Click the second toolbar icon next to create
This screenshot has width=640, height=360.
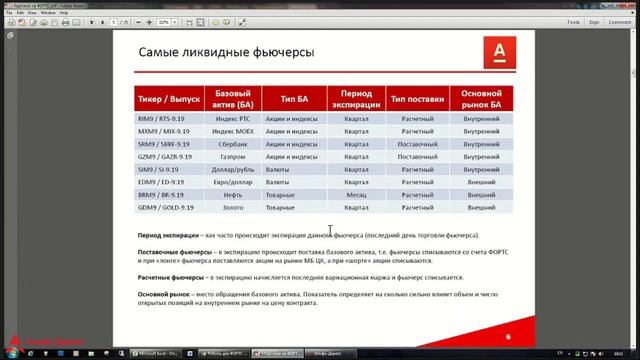(22, 22)
